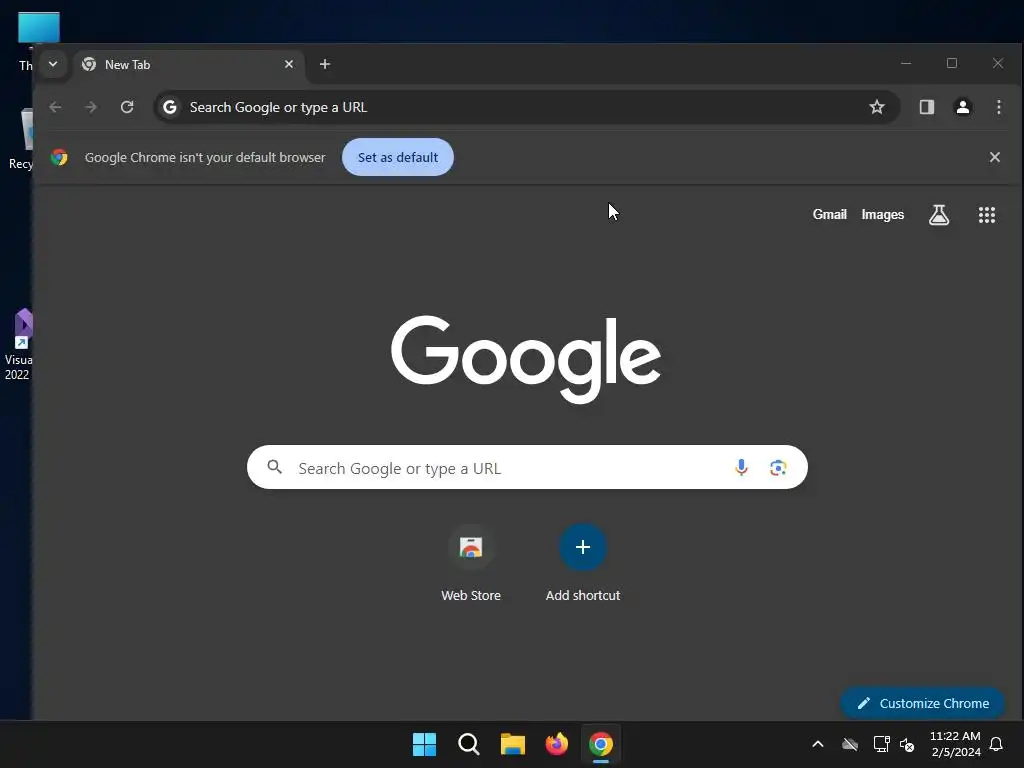Open the Chrome three-dot menu

pos(999,107)
